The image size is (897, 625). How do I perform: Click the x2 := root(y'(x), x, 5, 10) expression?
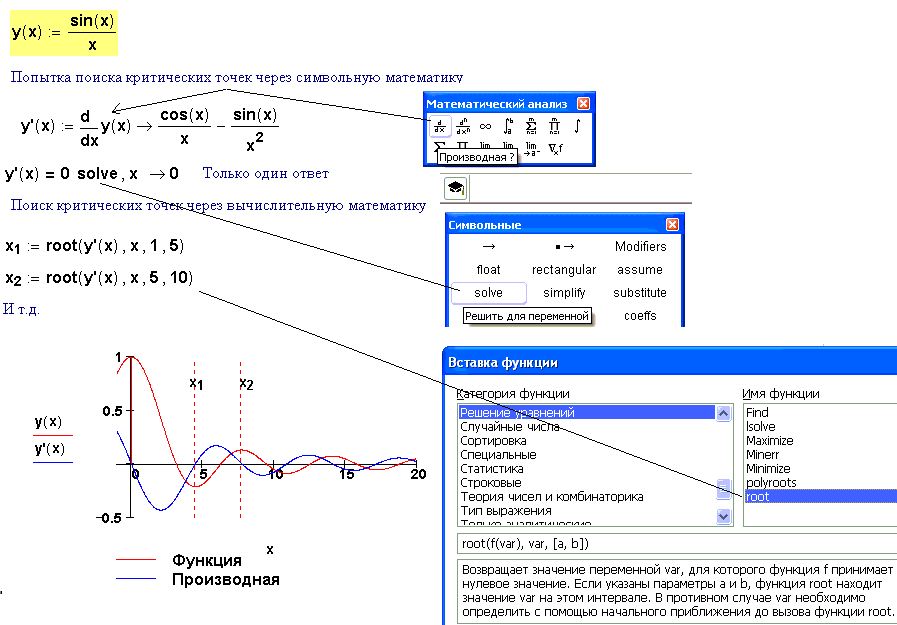click(99, 278)
